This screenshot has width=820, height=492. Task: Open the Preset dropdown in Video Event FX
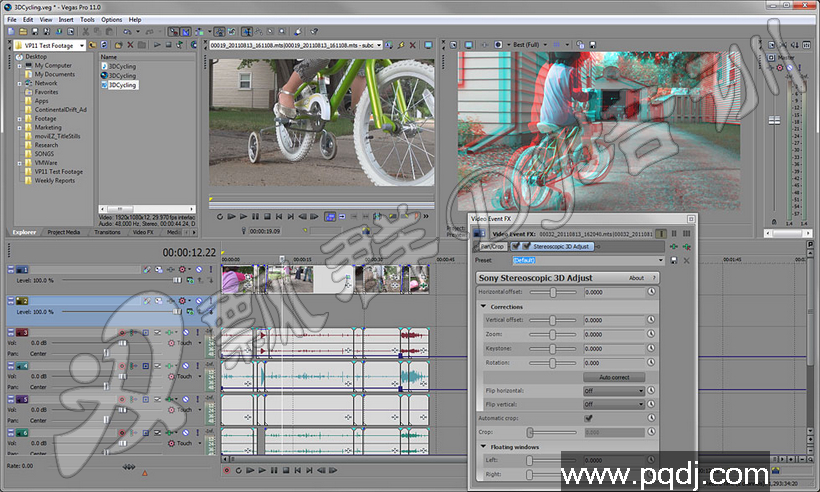(x=660, y=260)
